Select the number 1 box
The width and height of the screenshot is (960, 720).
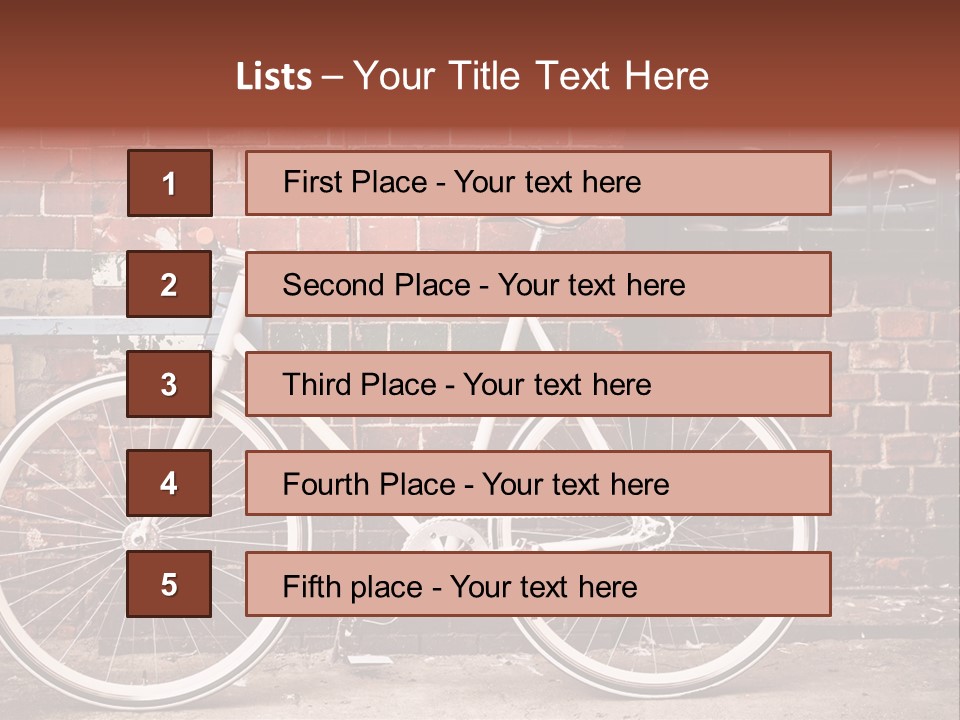pos(170,183)
